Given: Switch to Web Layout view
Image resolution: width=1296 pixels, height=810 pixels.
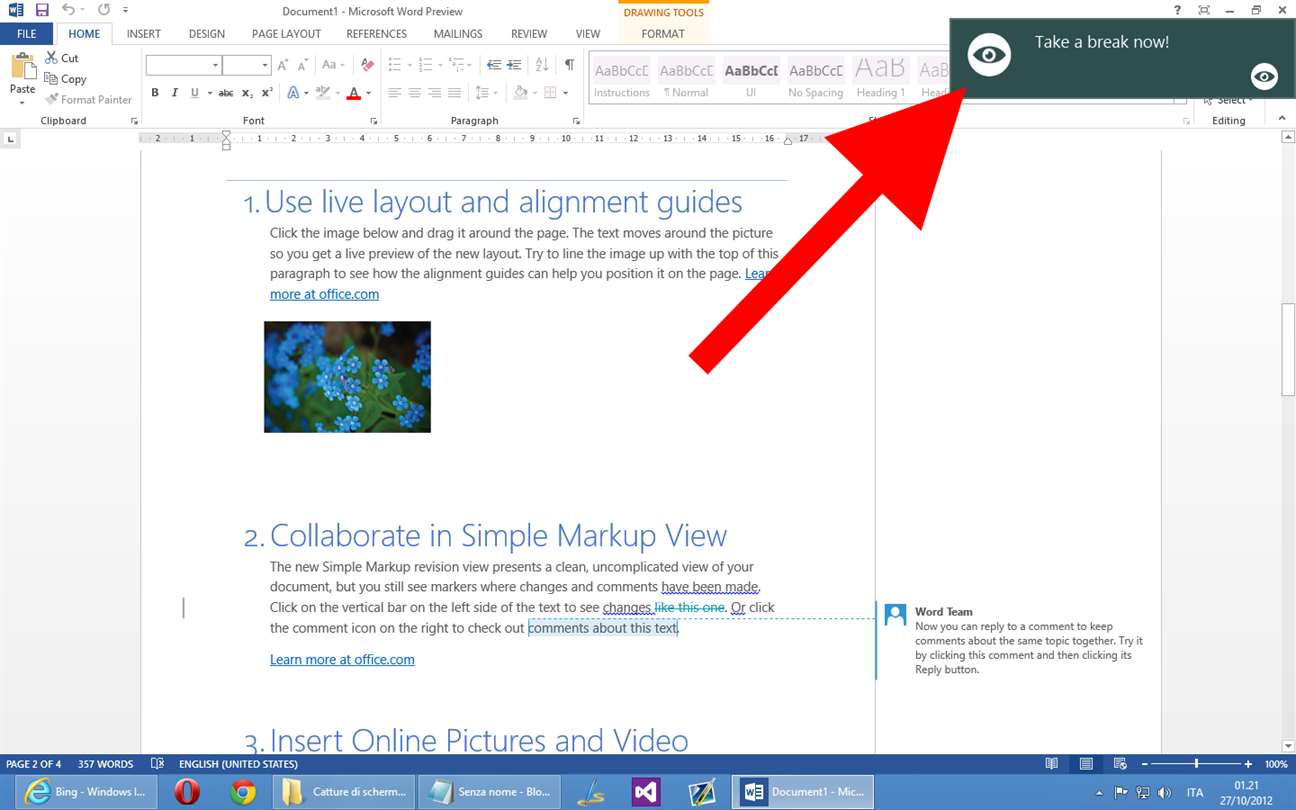Looking at the screenshot, I should pos(1120,764).
